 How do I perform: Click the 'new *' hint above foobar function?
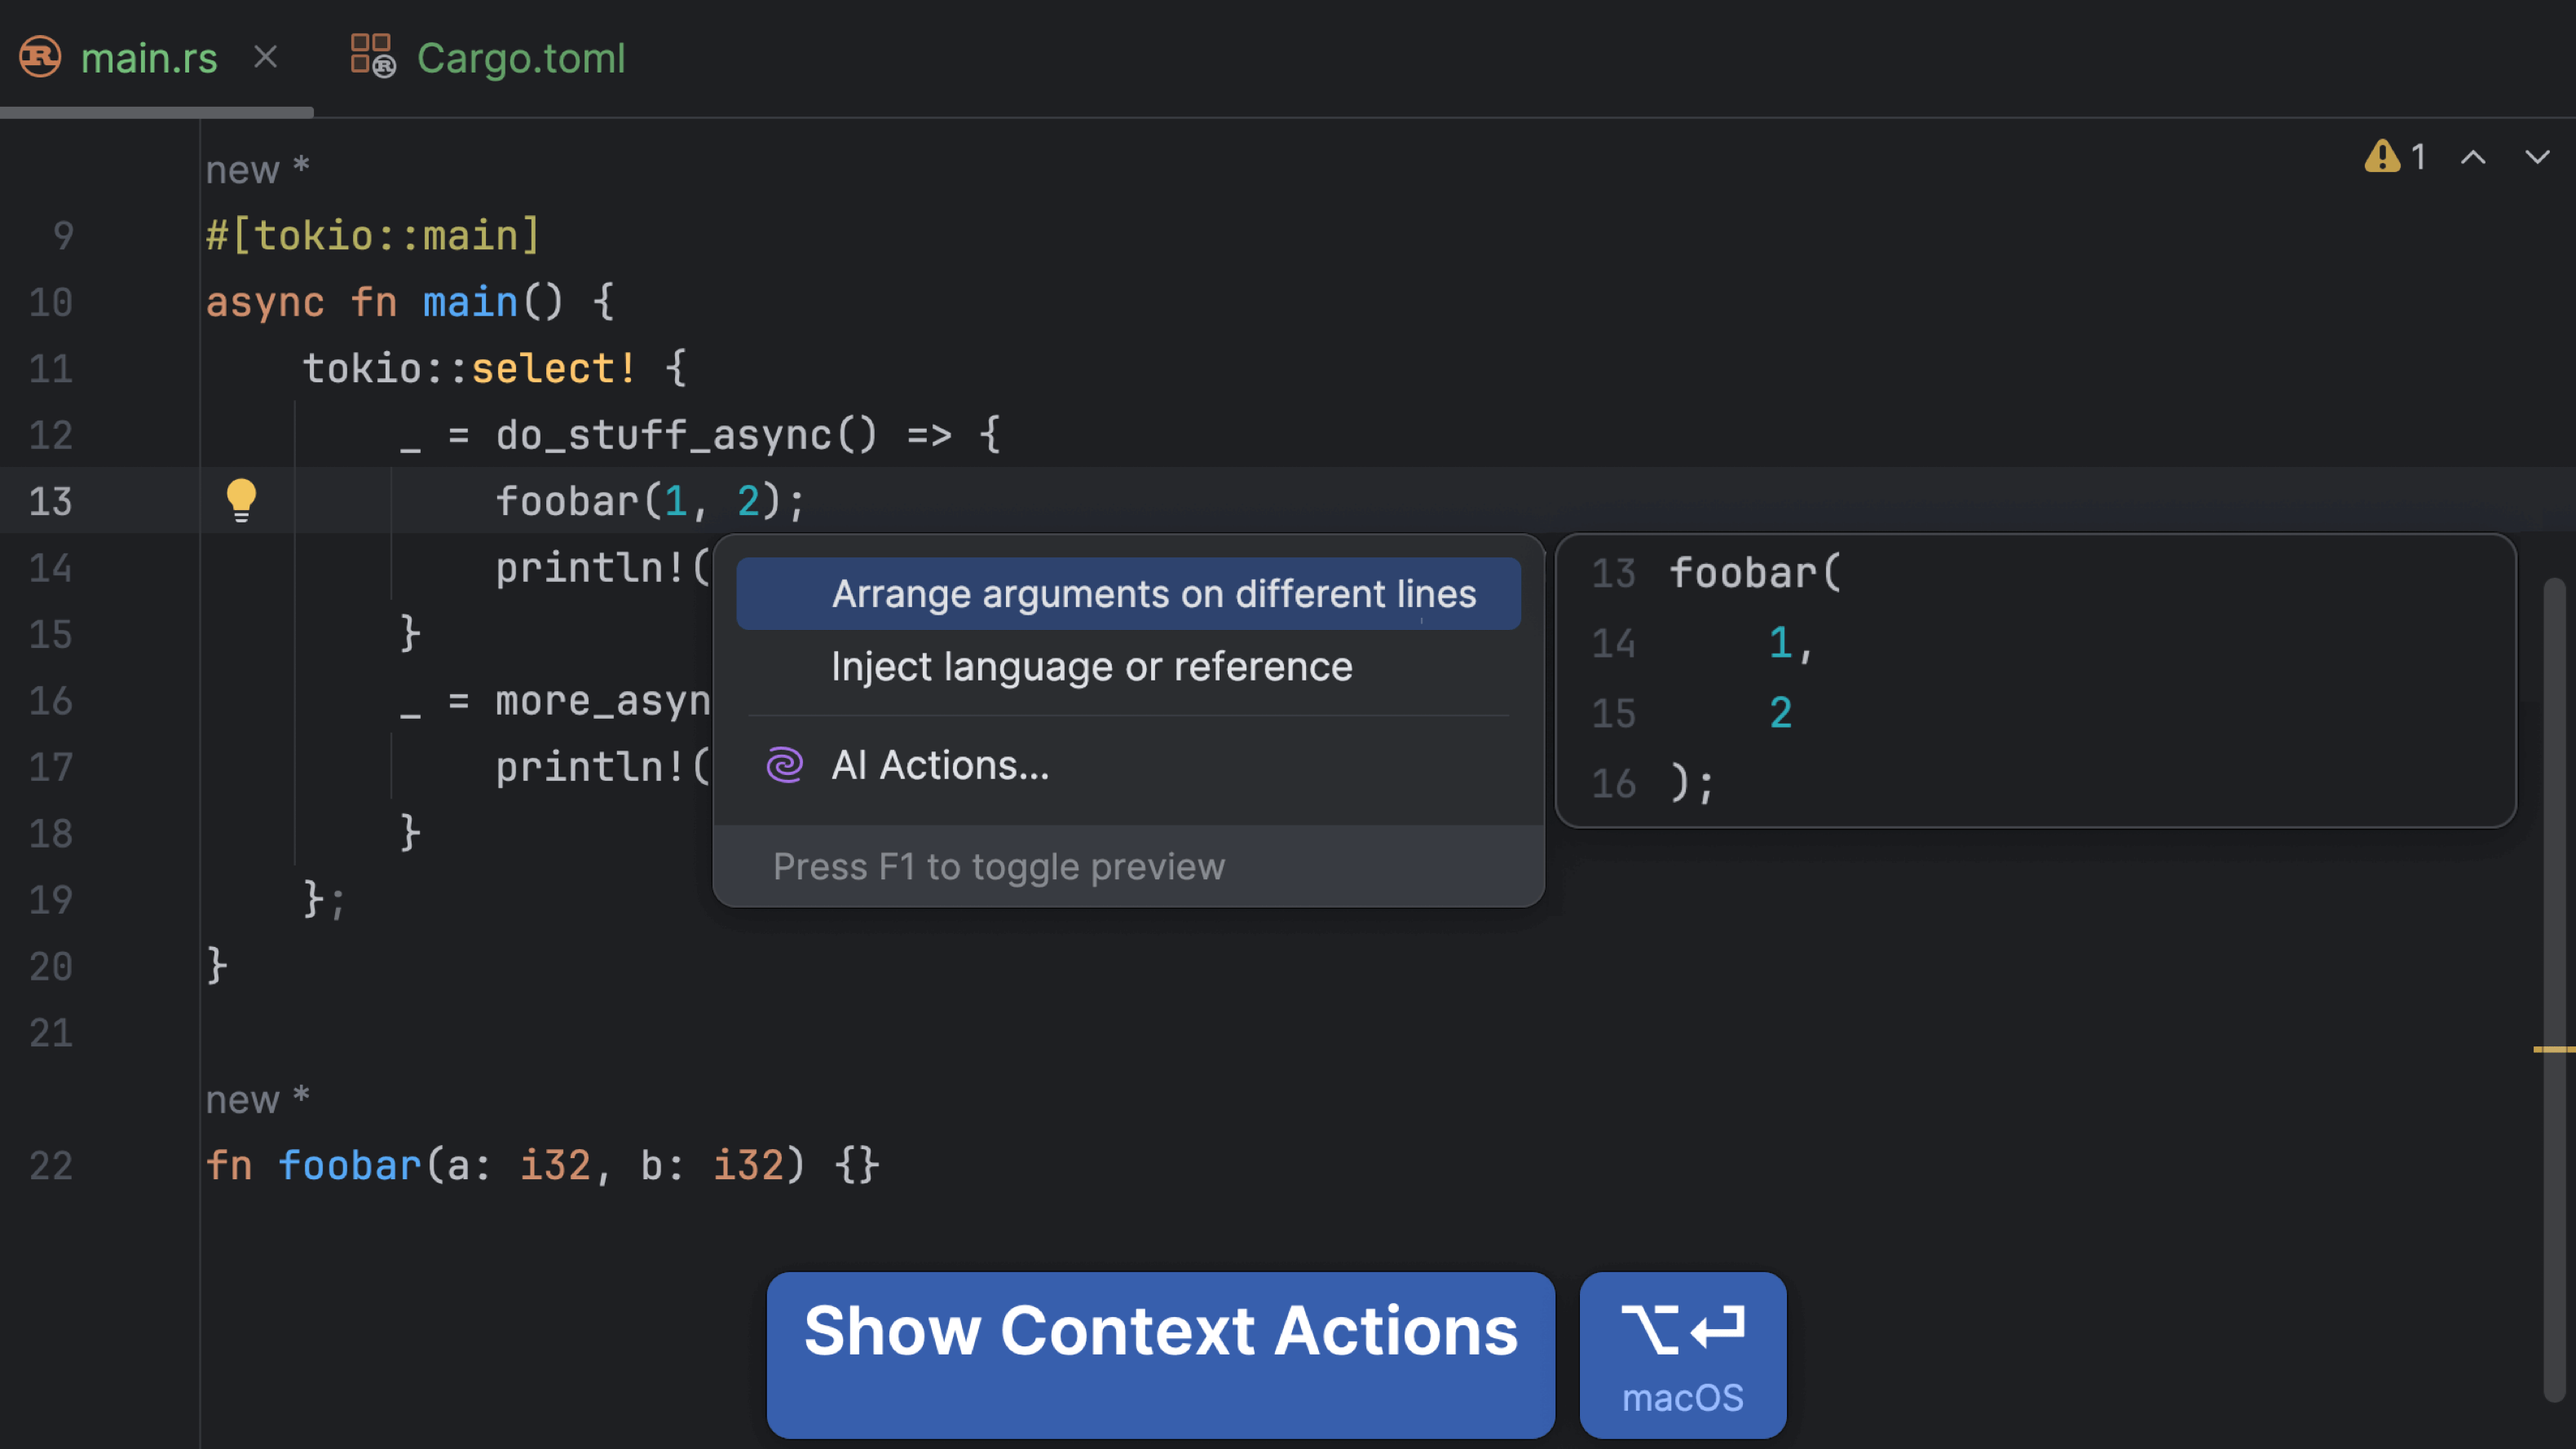click(257, 1100)
